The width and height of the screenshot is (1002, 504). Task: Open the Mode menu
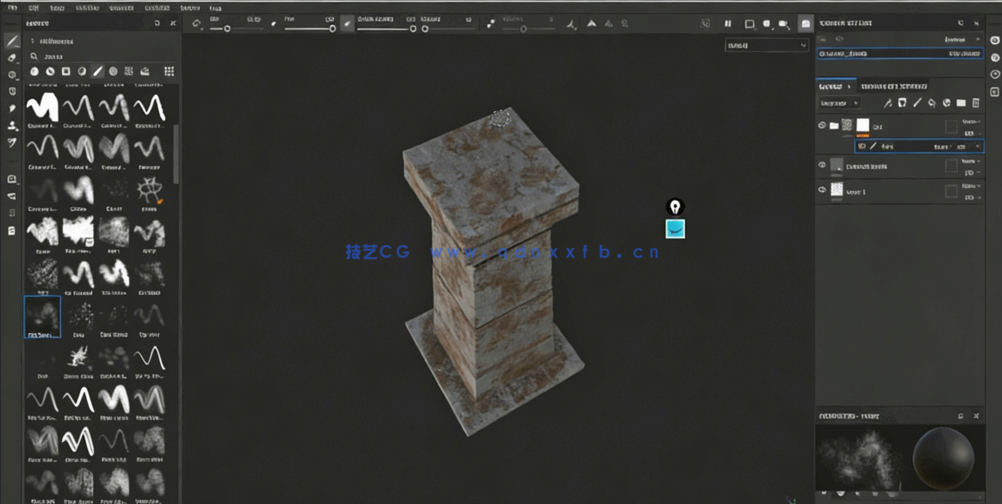(57, 8)
